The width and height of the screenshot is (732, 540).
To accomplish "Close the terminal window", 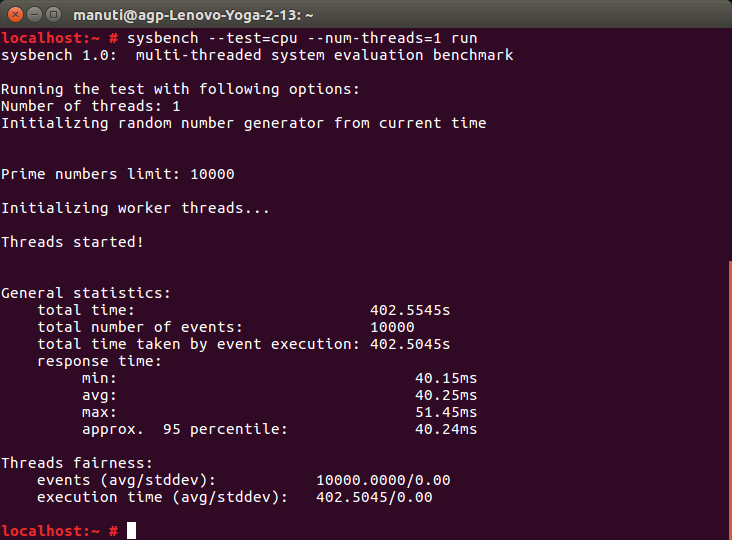I will point(15,15).
